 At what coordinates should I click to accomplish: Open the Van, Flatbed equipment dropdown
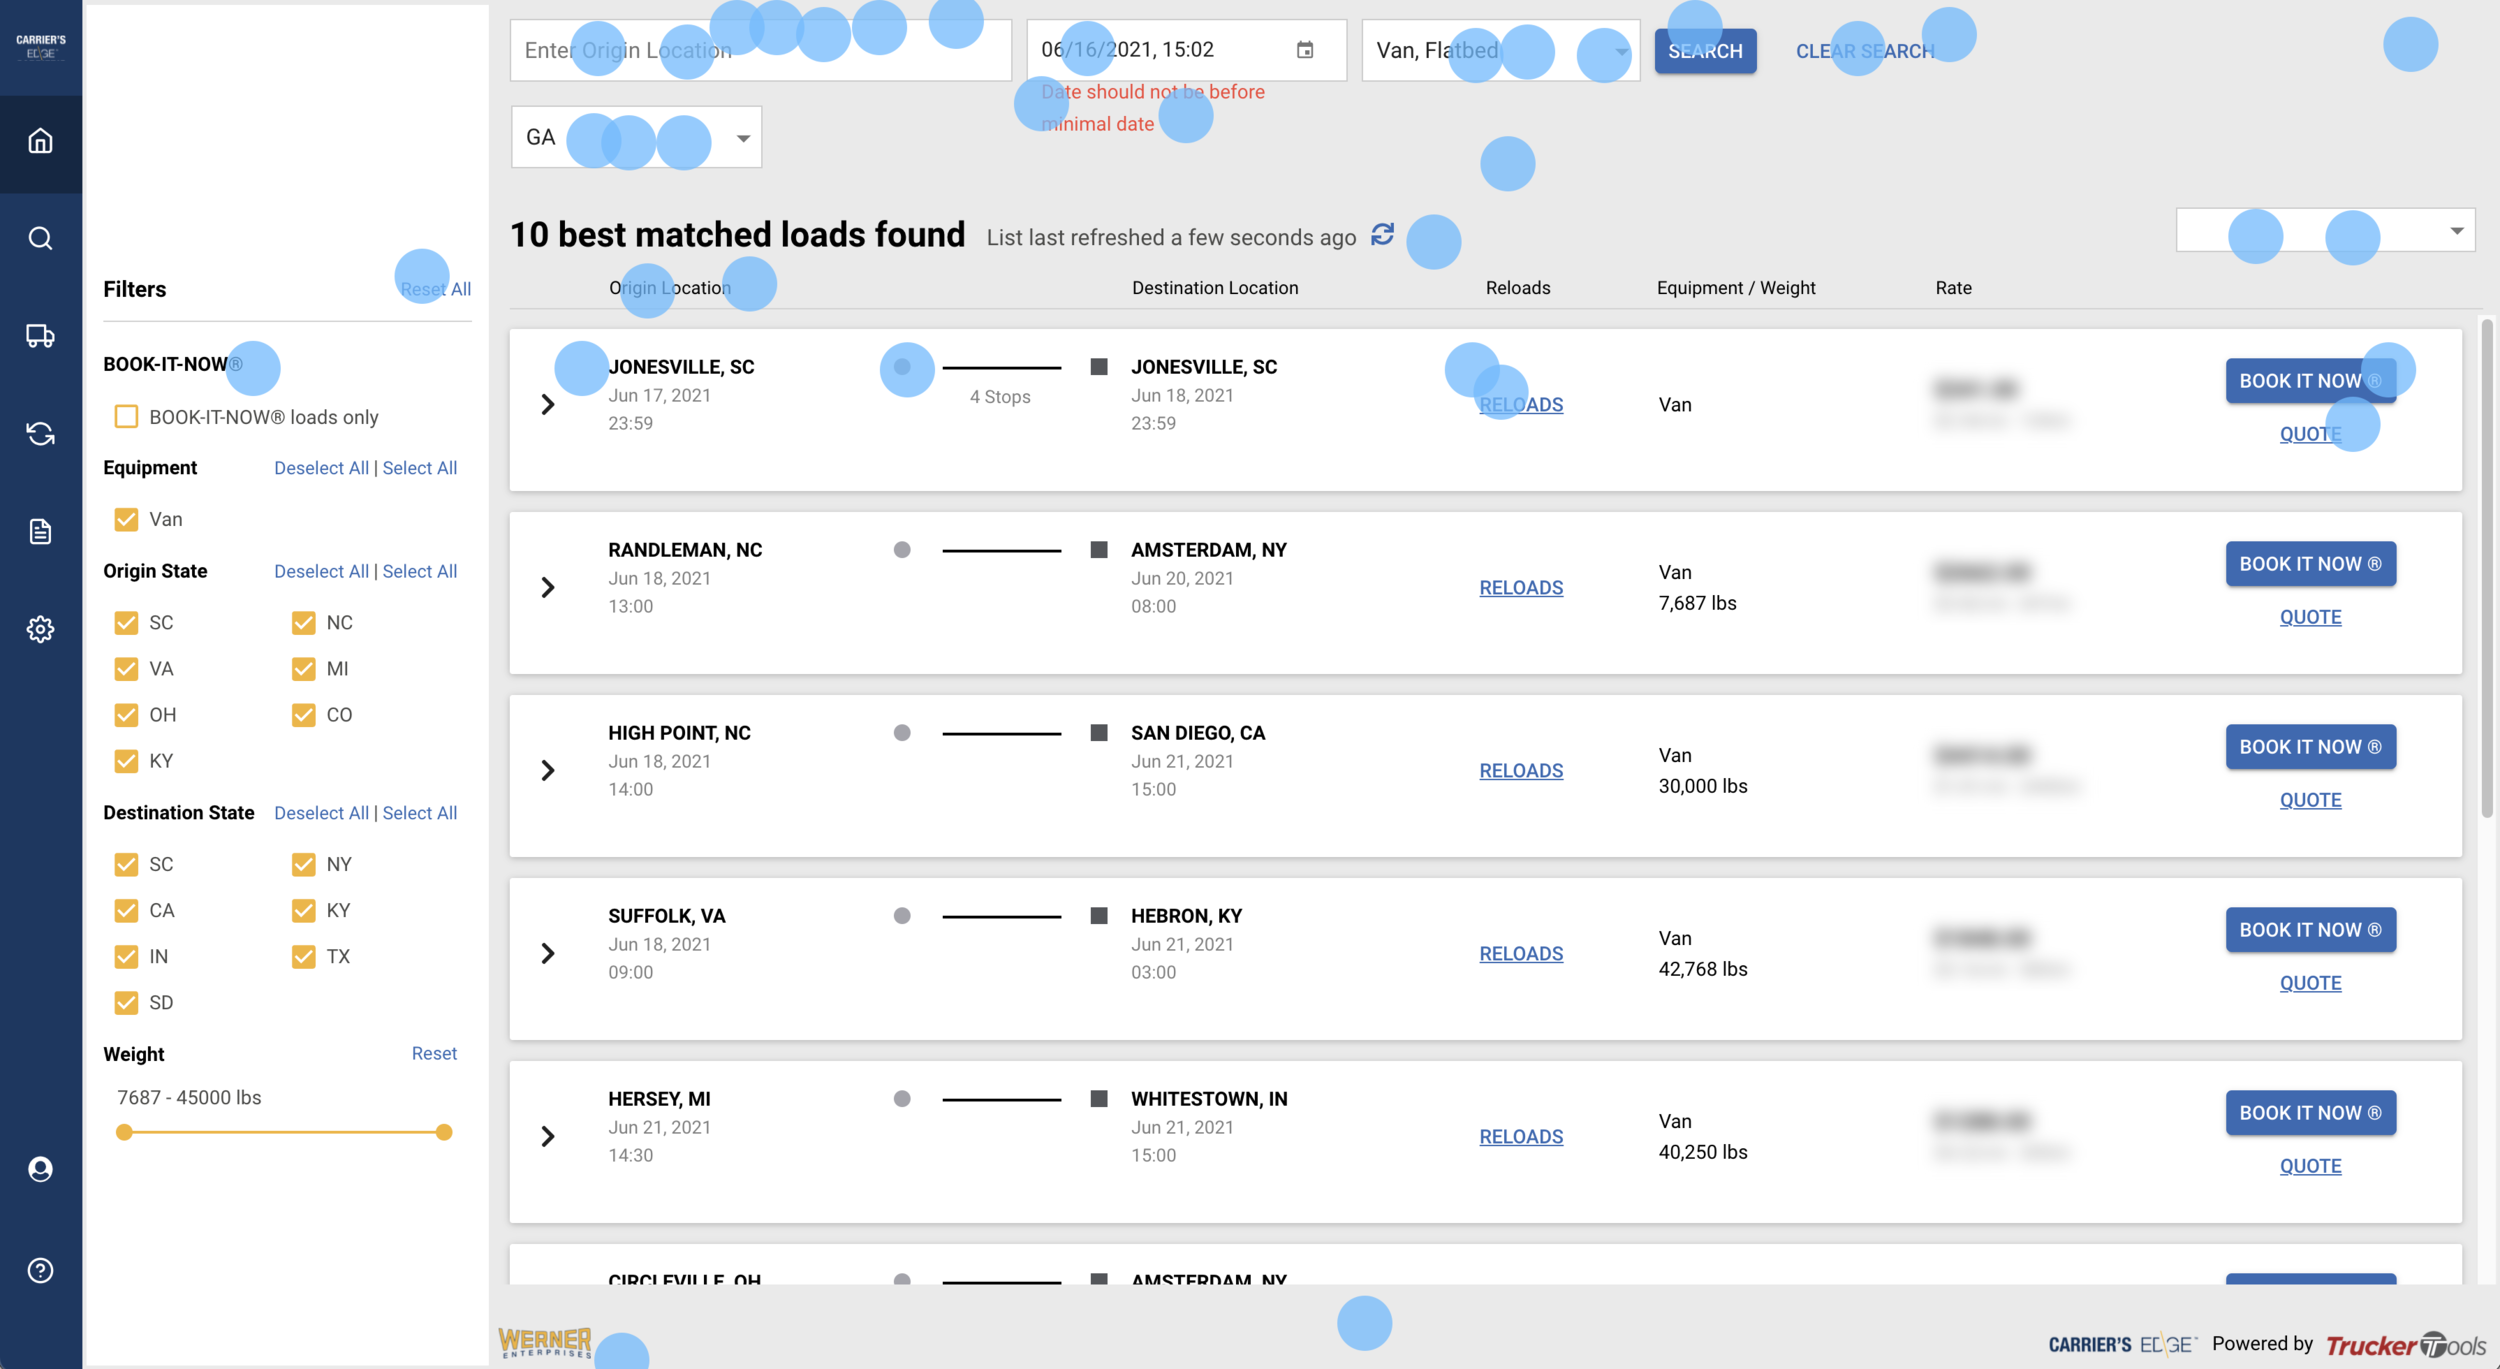click(x=1499, y=50)
